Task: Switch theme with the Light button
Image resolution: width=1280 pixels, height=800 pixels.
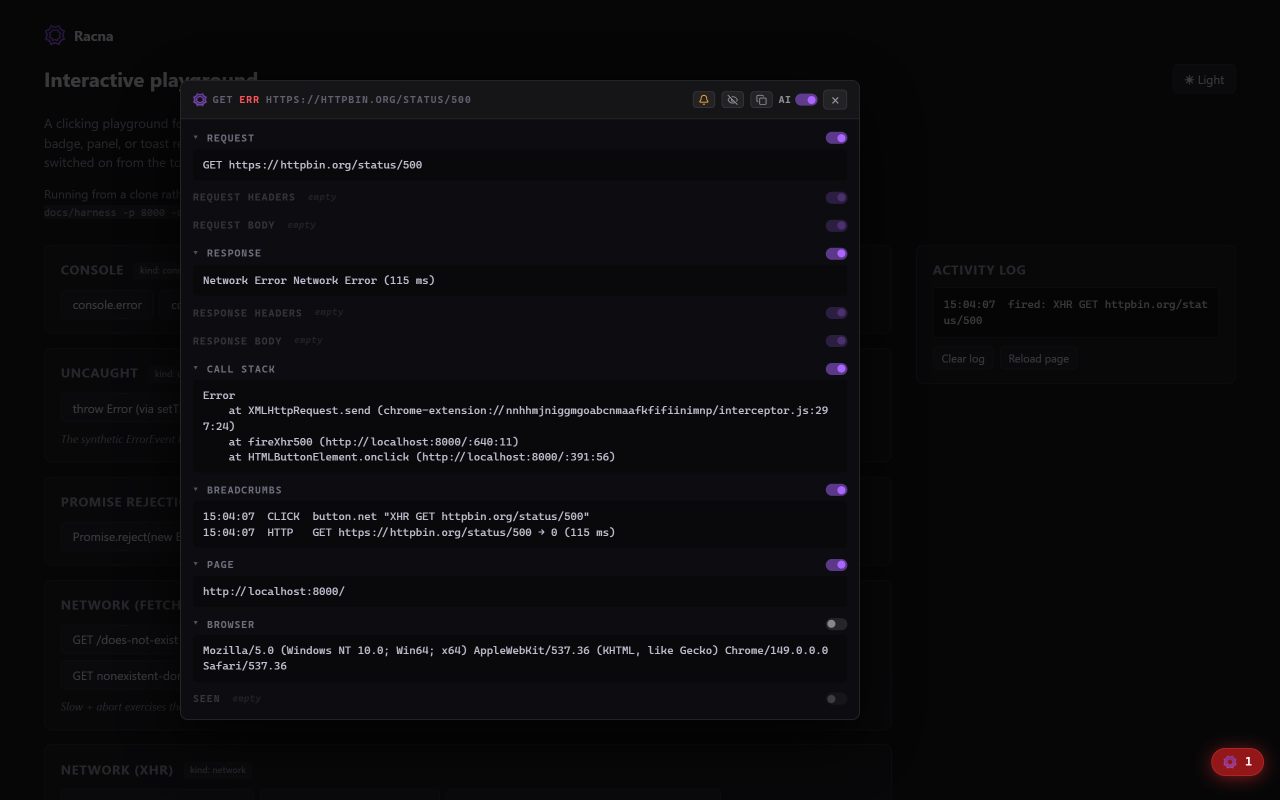Action: click(x=1204, y=80)
